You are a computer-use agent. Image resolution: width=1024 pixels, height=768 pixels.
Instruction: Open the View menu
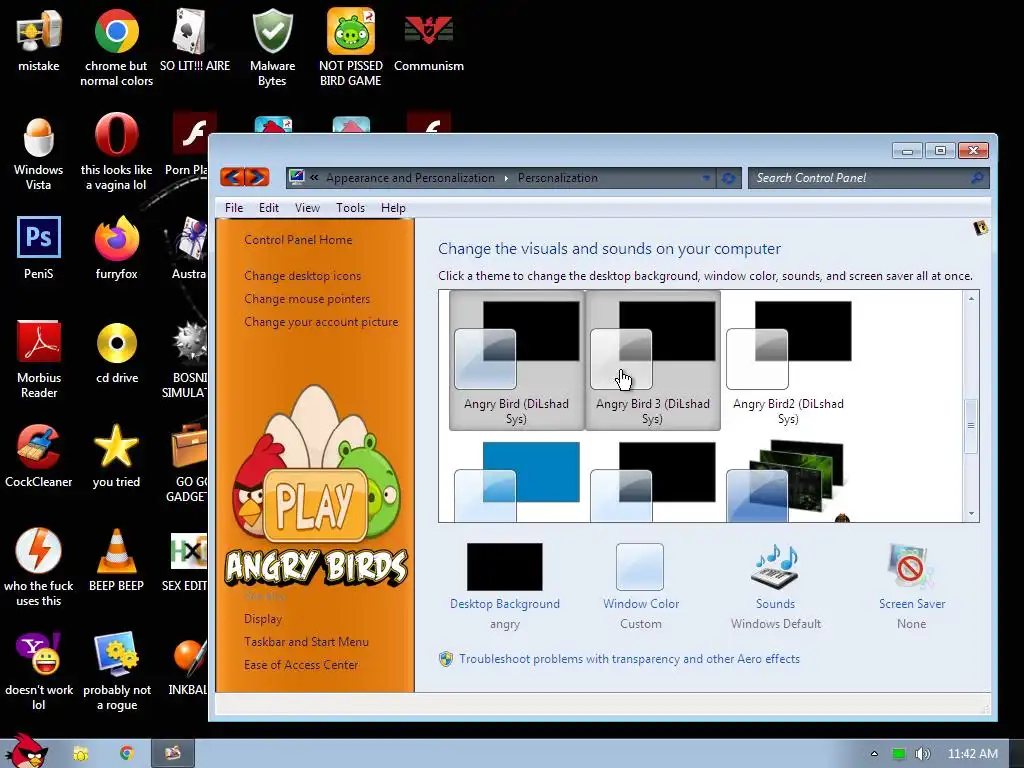[x=307, y=208]
